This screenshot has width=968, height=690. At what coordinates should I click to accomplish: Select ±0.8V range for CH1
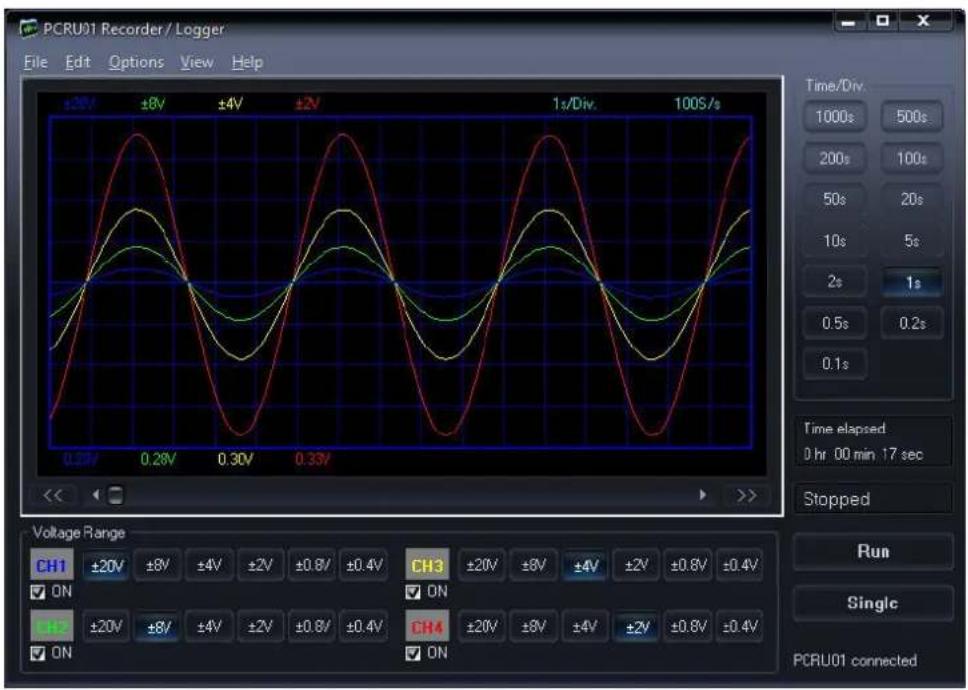(x=312, y=565)
